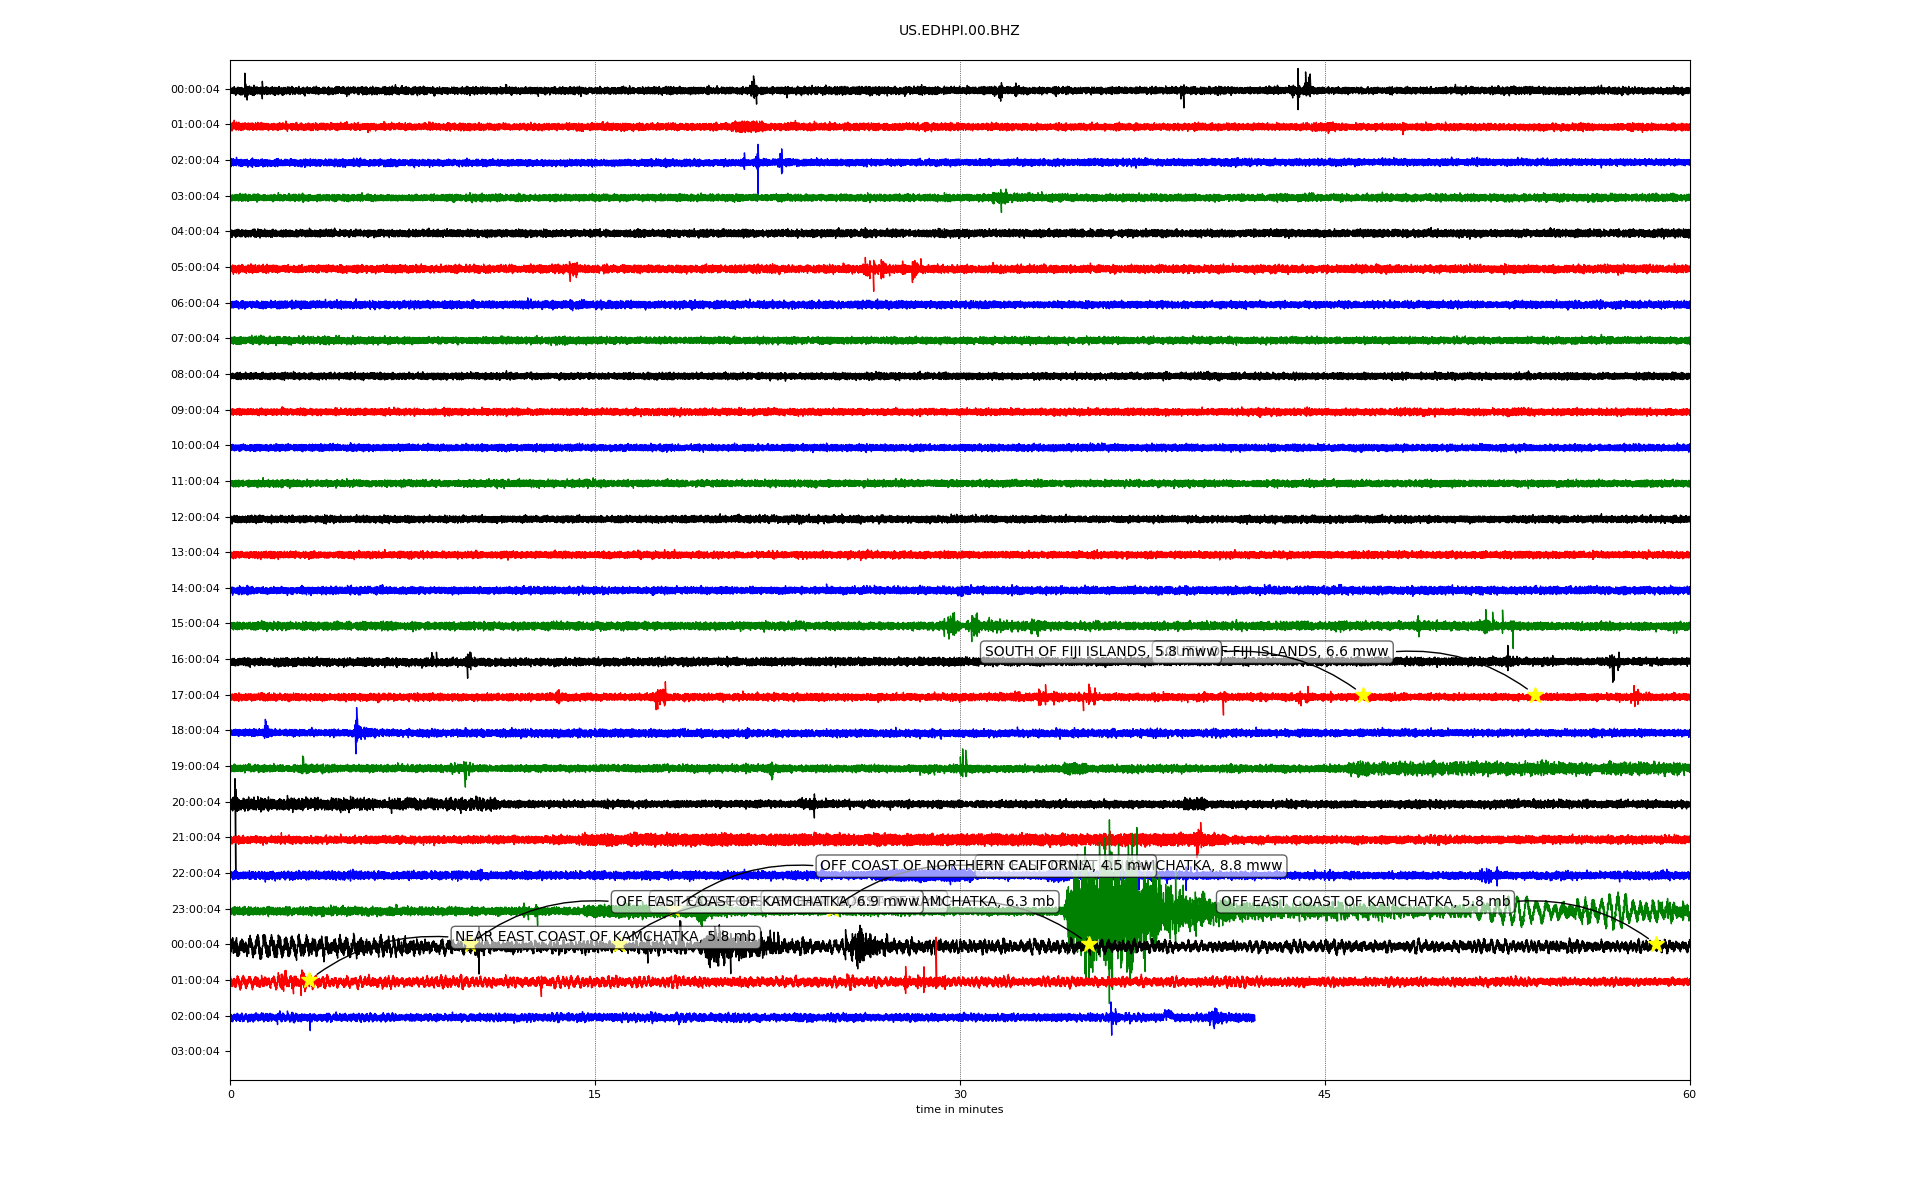Click the star marker linked to Fiji 5.8 mww

[1362, 695]
